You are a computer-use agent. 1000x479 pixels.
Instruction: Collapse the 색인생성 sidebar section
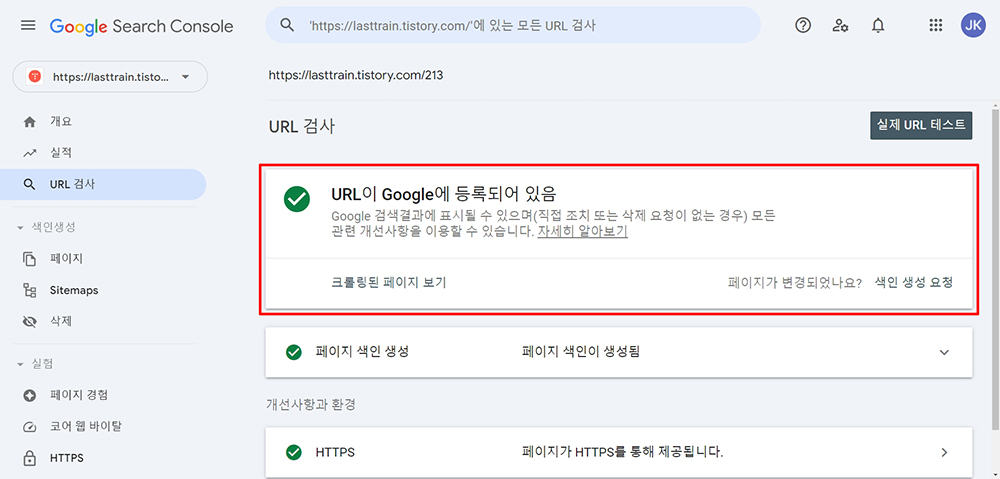click(x=20, y=228)
